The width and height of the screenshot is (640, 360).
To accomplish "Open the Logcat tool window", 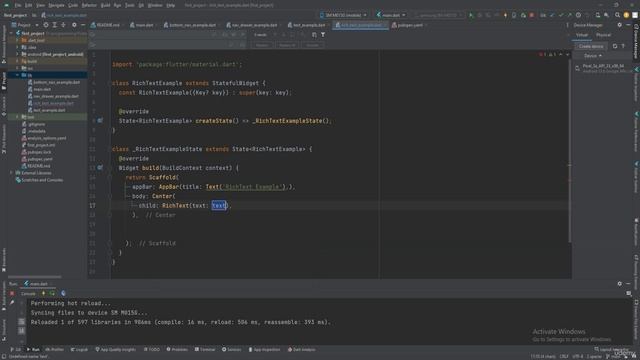I will [79, 349].
